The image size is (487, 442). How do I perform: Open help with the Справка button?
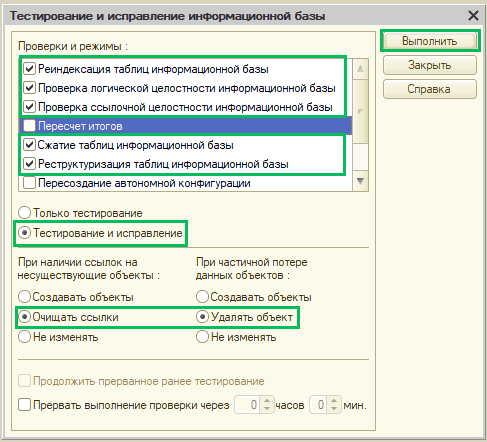[430, 89]
